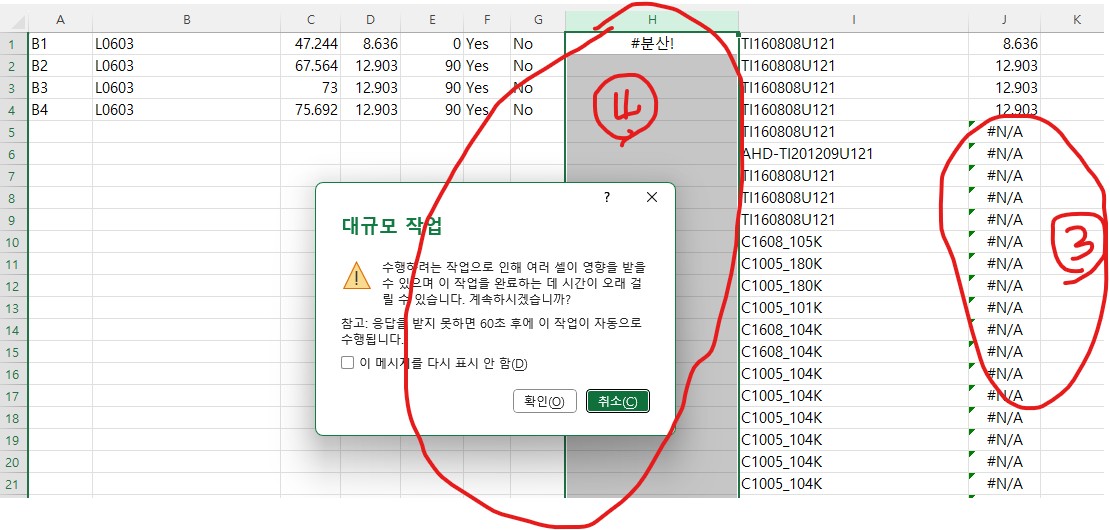
Task: Click the help question mark in the dialog
Action: click(606, 198)
